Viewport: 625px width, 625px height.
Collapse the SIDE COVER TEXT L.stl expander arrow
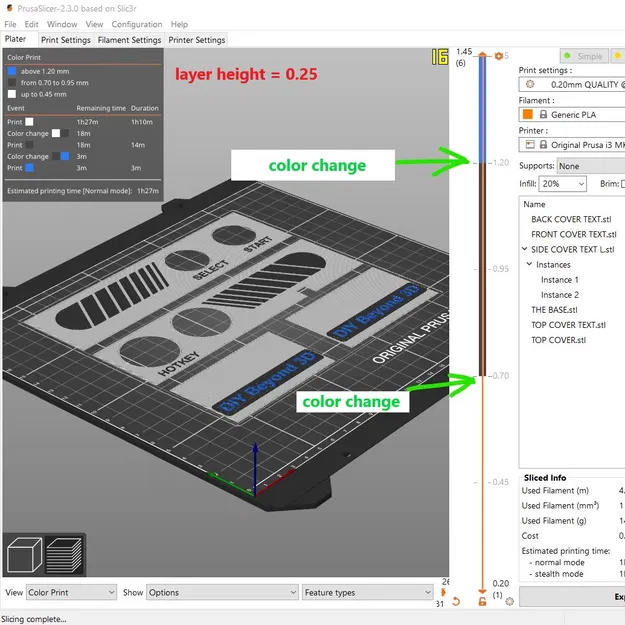[525, 249]
